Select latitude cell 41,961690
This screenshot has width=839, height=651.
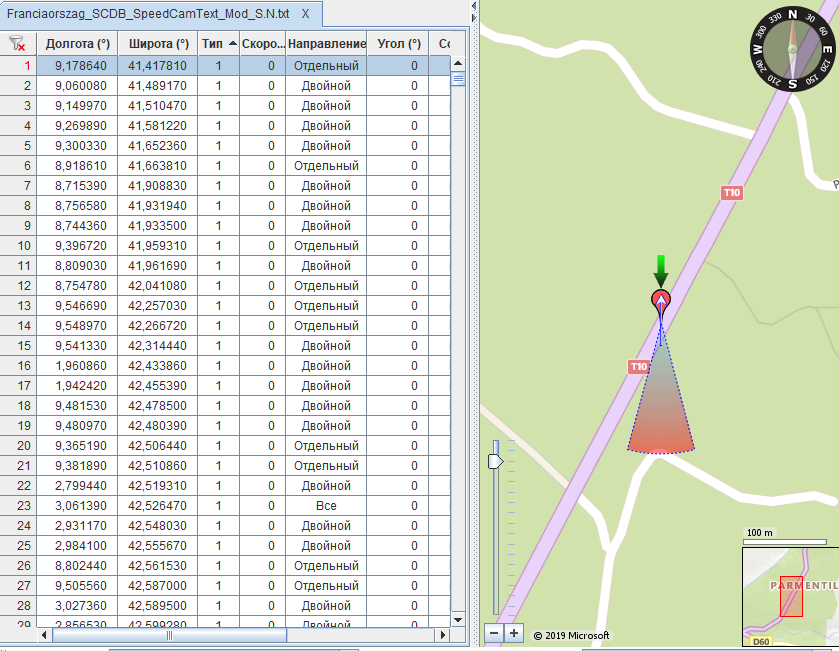[x=158, y=266]
